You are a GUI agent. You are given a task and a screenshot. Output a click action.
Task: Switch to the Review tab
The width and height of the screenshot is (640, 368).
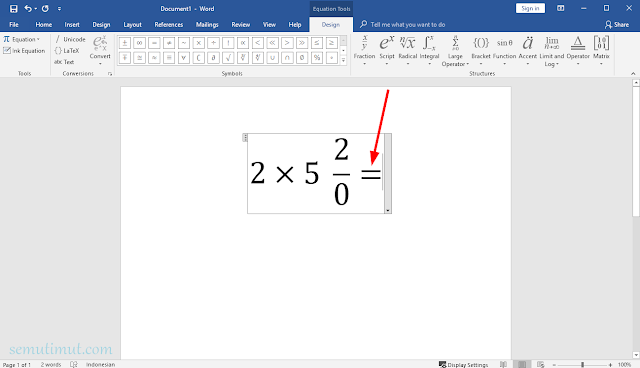(x=241, y=24)
